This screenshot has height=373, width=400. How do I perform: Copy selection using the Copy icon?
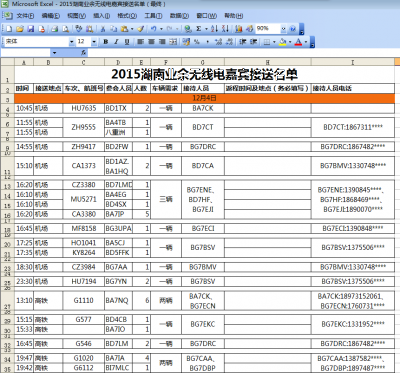pos(114,29)
